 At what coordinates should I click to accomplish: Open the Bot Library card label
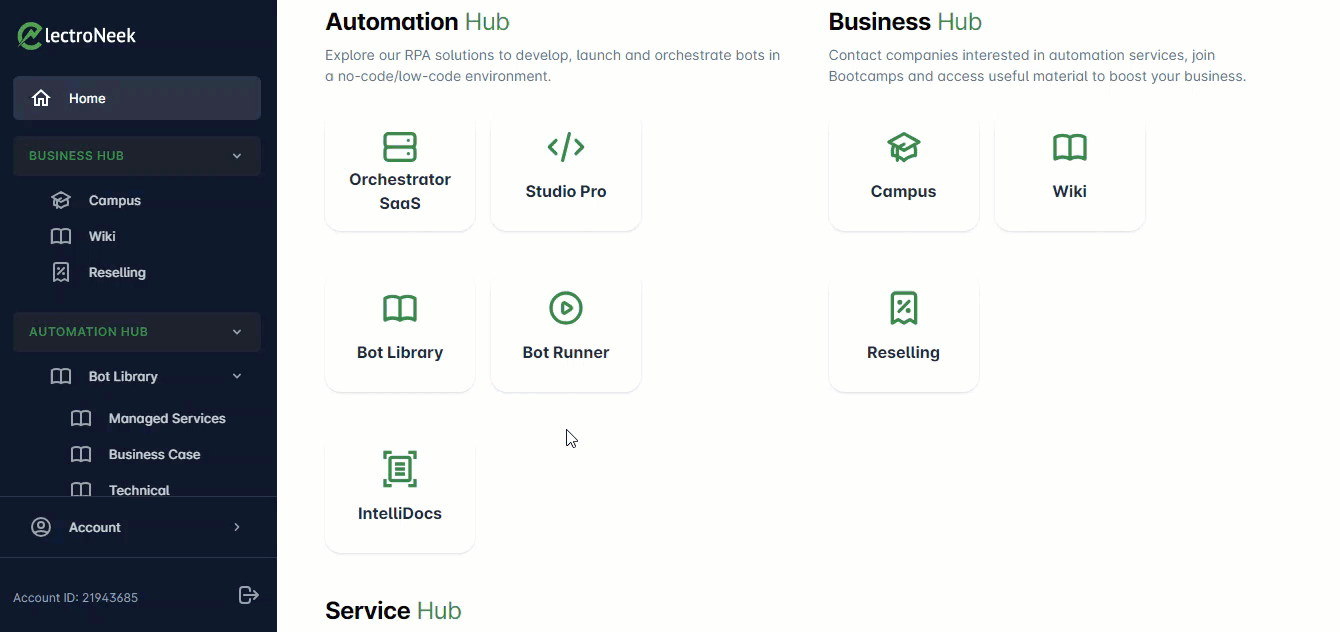click(400, 352)
